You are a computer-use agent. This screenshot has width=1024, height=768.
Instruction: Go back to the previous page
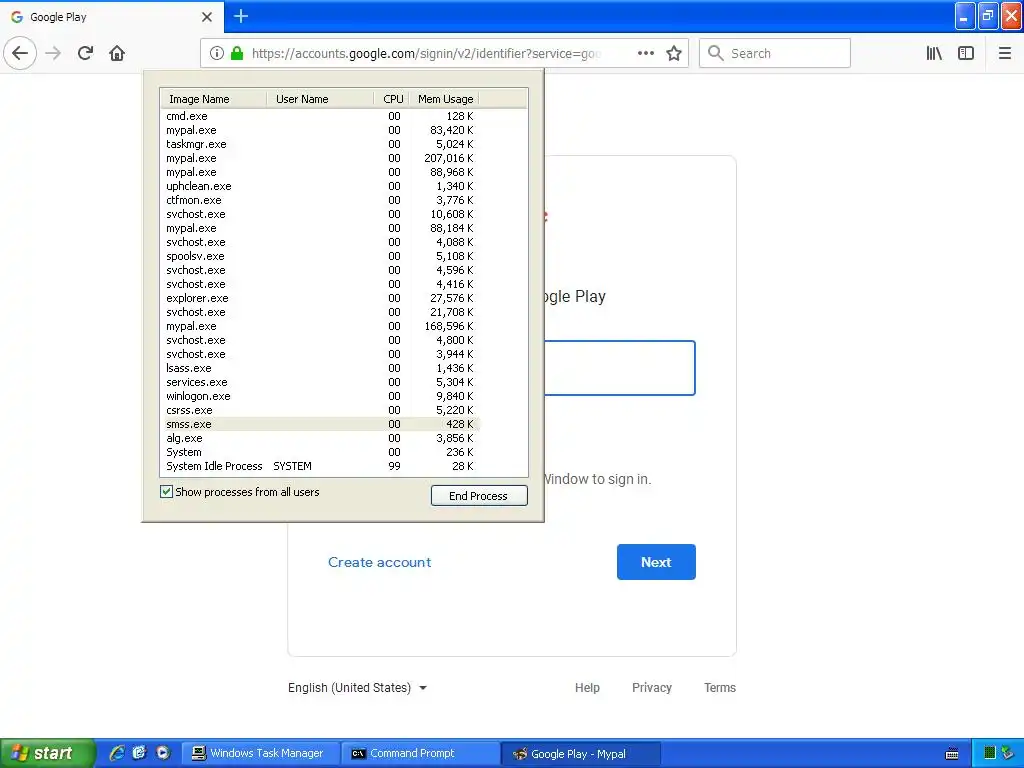point(20,54)
